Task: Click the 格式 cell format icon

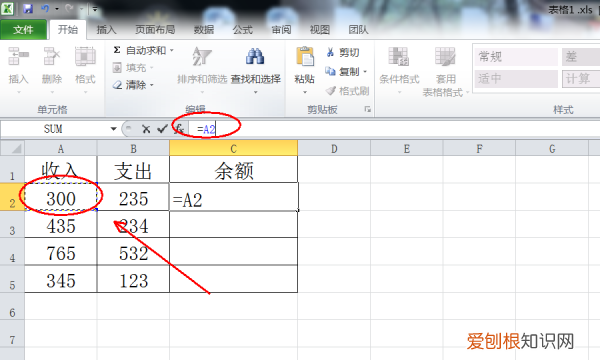Action: tap(85, 57)
